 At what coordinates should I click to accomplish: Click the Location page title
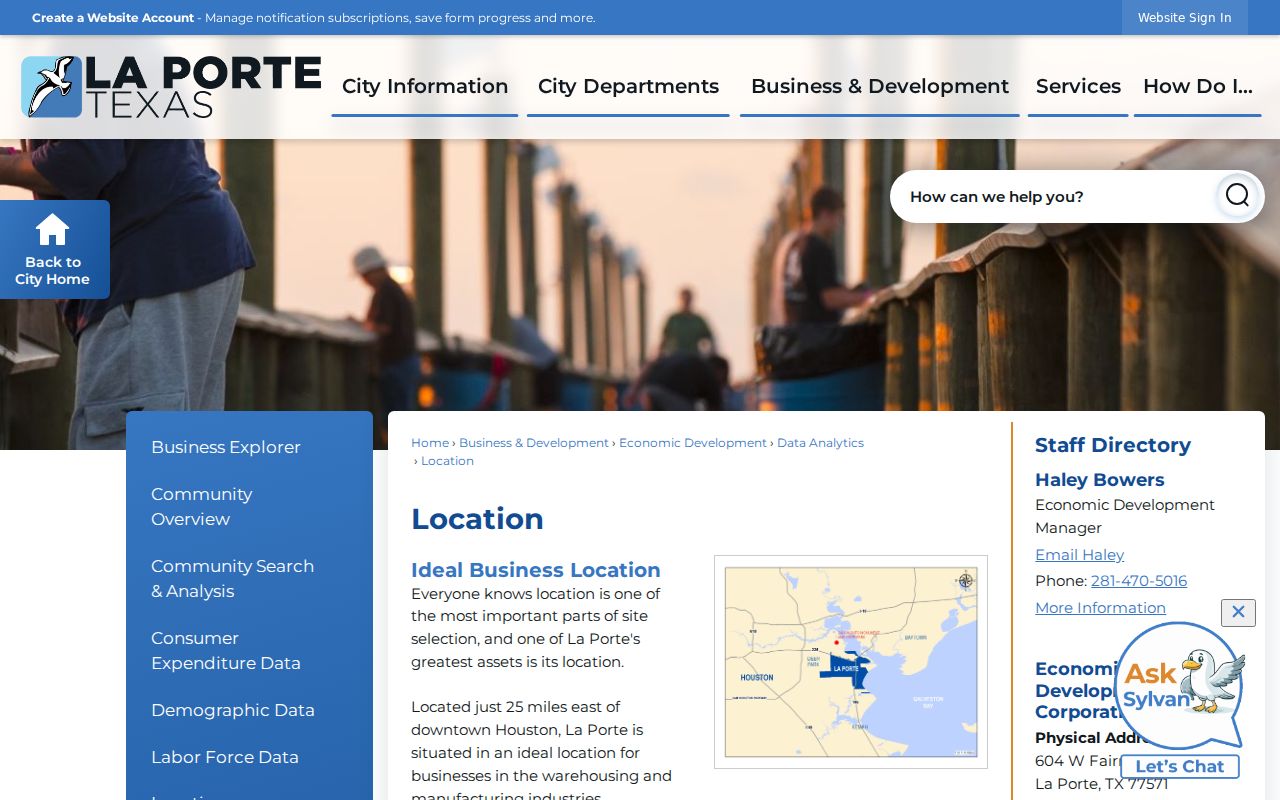pyautogui.click(x=477, y=519)
